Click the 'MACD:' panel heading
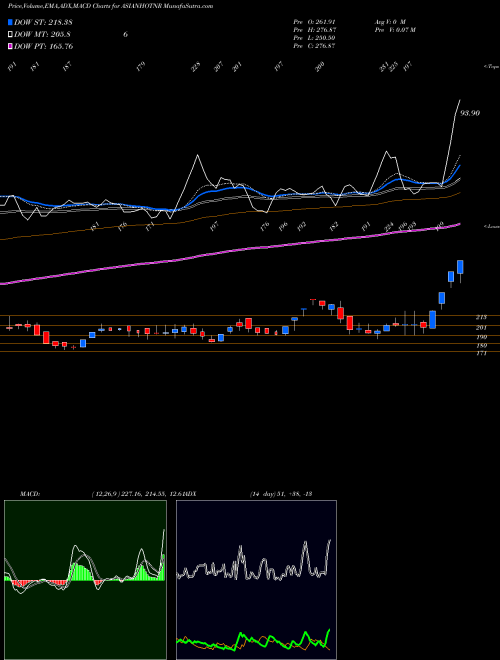This screenshot has height=660, width=500. 29,494
